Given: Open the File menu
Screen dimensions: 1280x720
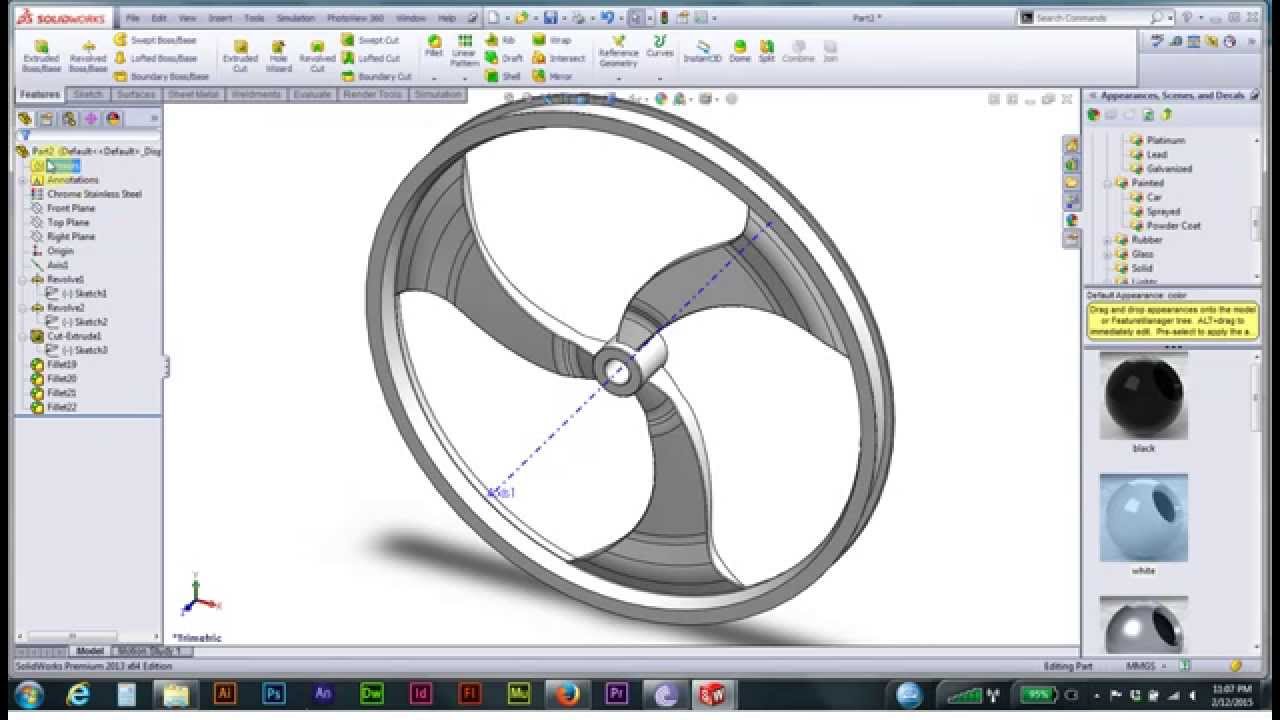Looking at the screenshot, I should pos(132,18).
